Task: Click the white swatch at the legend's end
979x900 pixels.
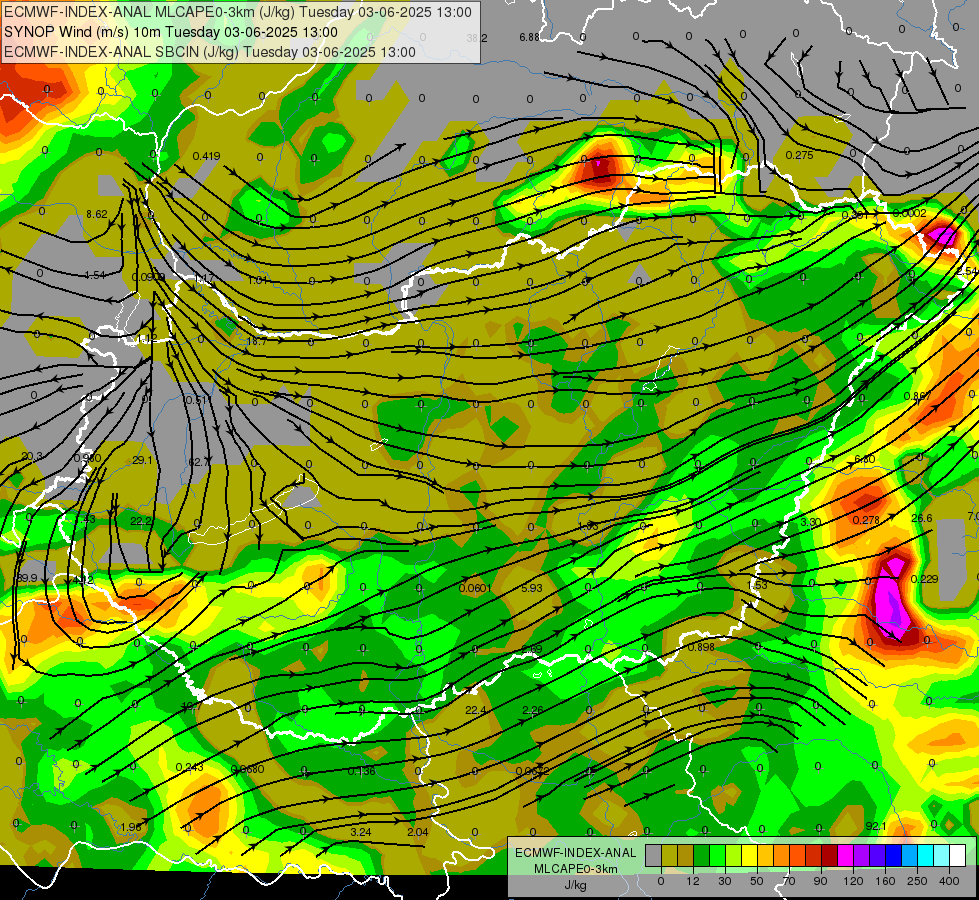Action: (957, 855)
